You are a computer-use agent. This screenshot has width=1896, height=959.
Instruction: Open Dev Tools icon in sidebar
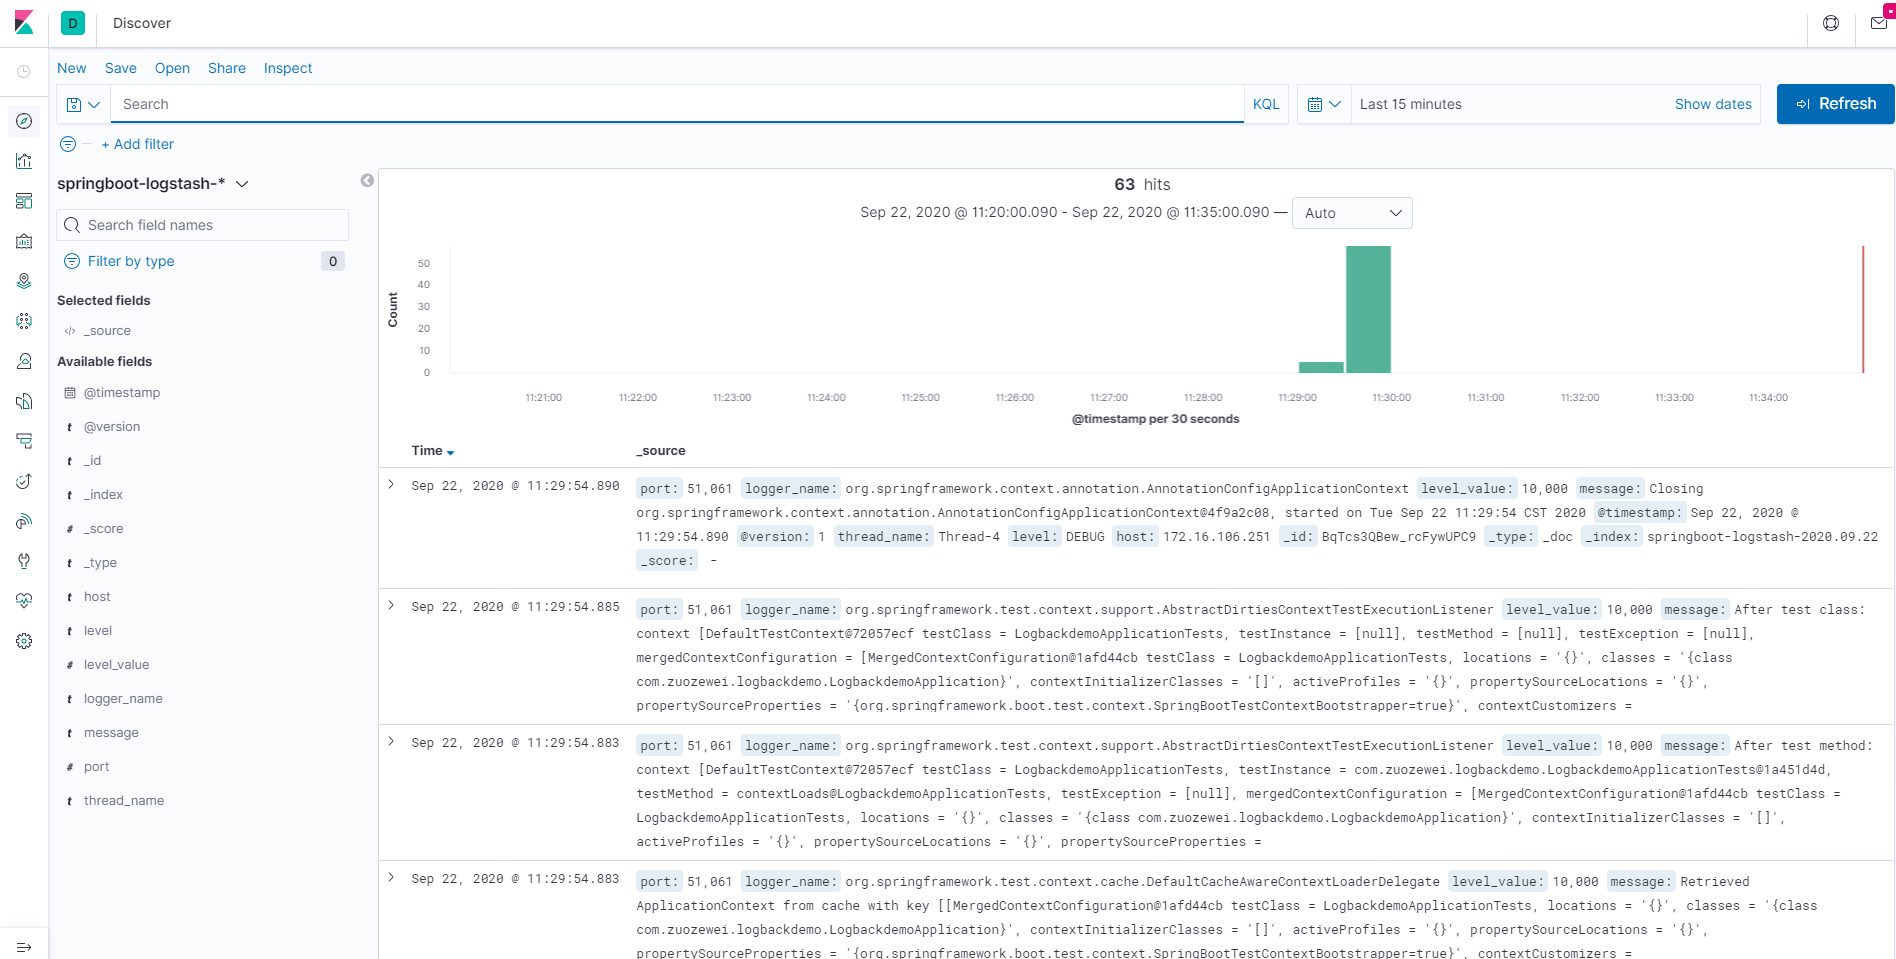pyautogui.click(x=24, y=561)
